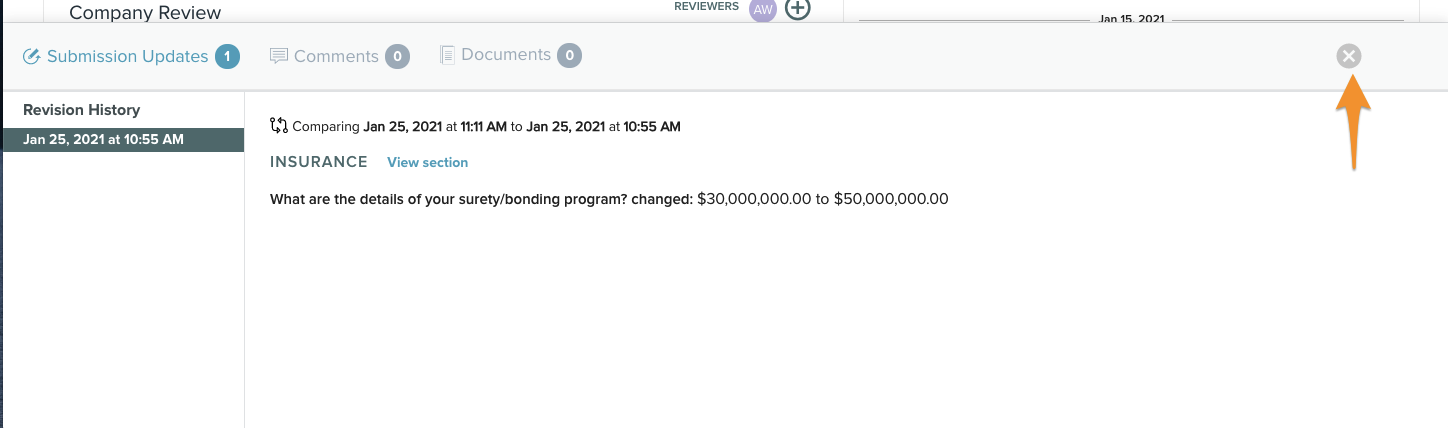This screenshot has height=428, width=1448.
Task: Click the Comments speech bubble icon
Action: click(279, 56)
